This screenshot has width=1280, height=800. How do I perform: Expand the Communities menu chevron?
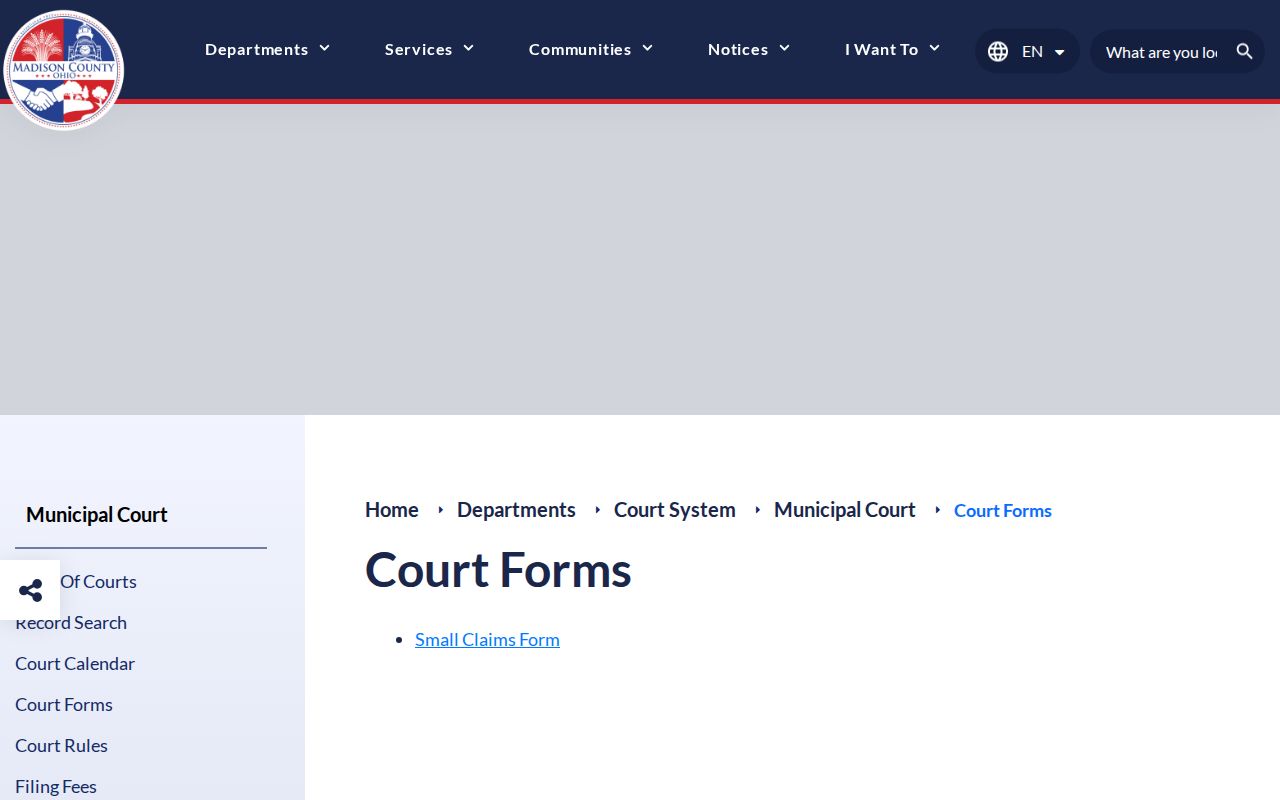[647, 49]
